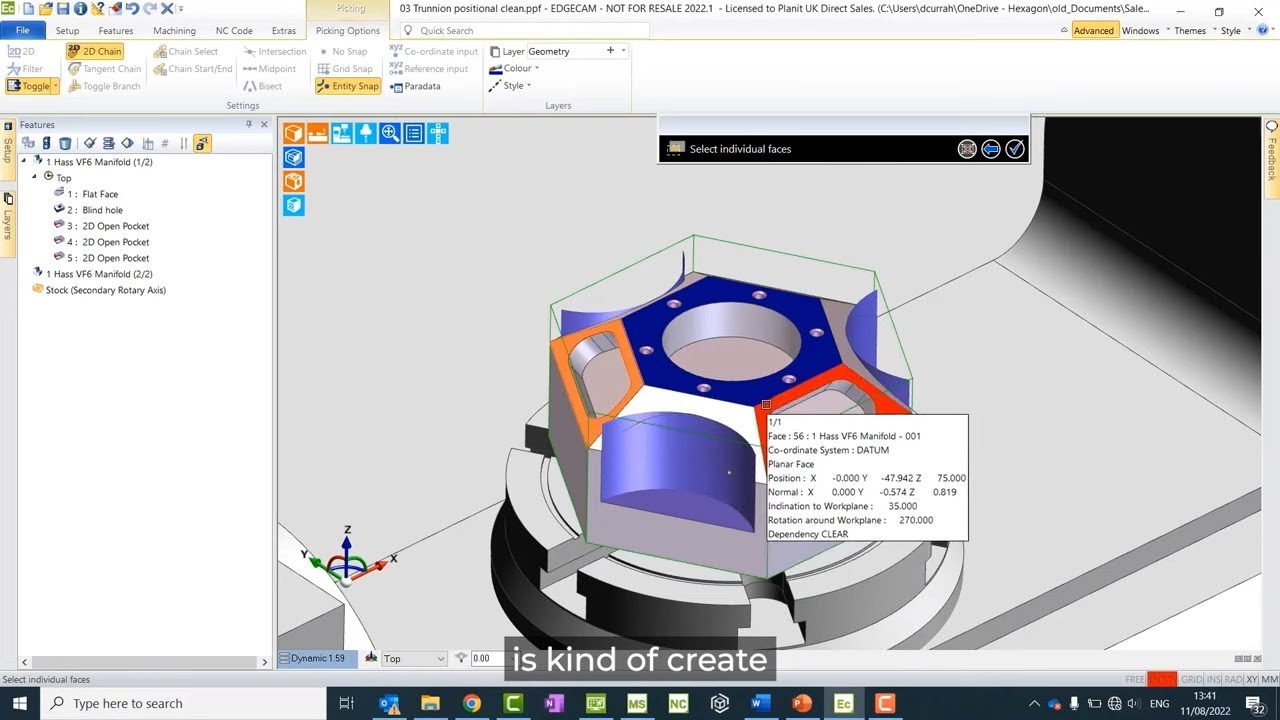Open the Top view dropdown at viewport bottom

click(x=414, y=659)
